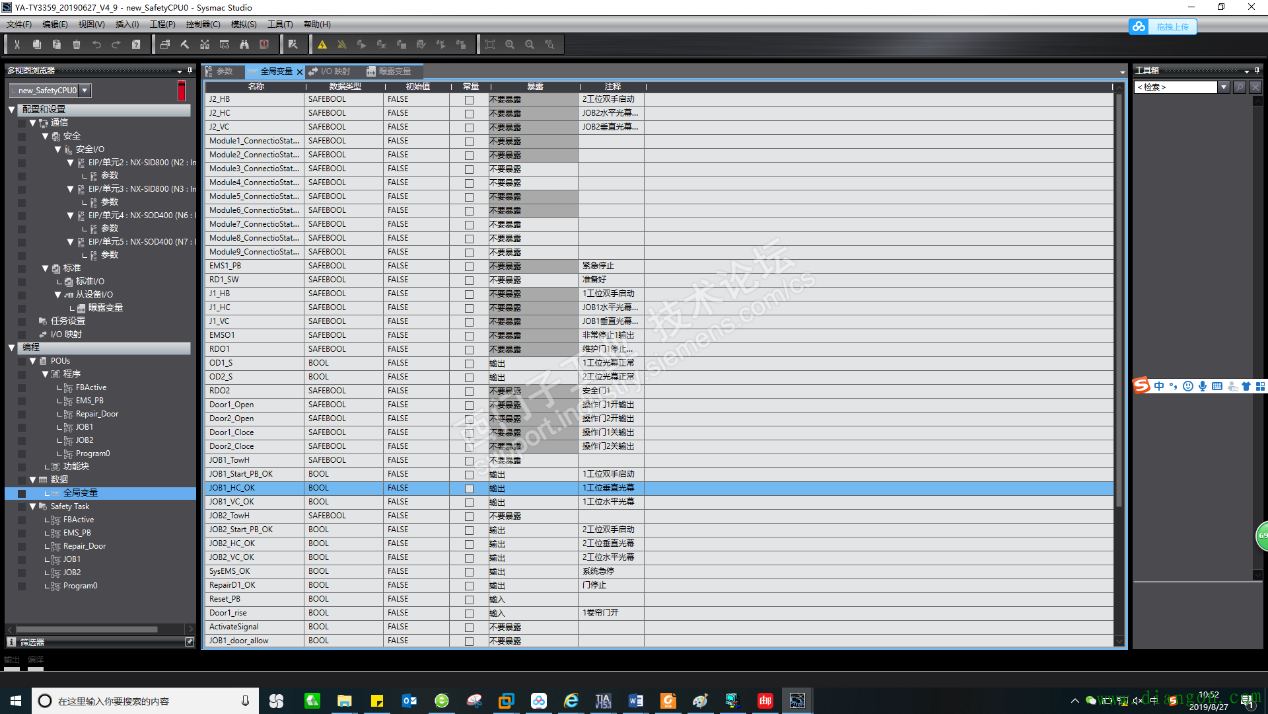Viewport: 1268px width, 714px height.
Task: Click the toolbox search input field
Action: [x=1174, y=88]
